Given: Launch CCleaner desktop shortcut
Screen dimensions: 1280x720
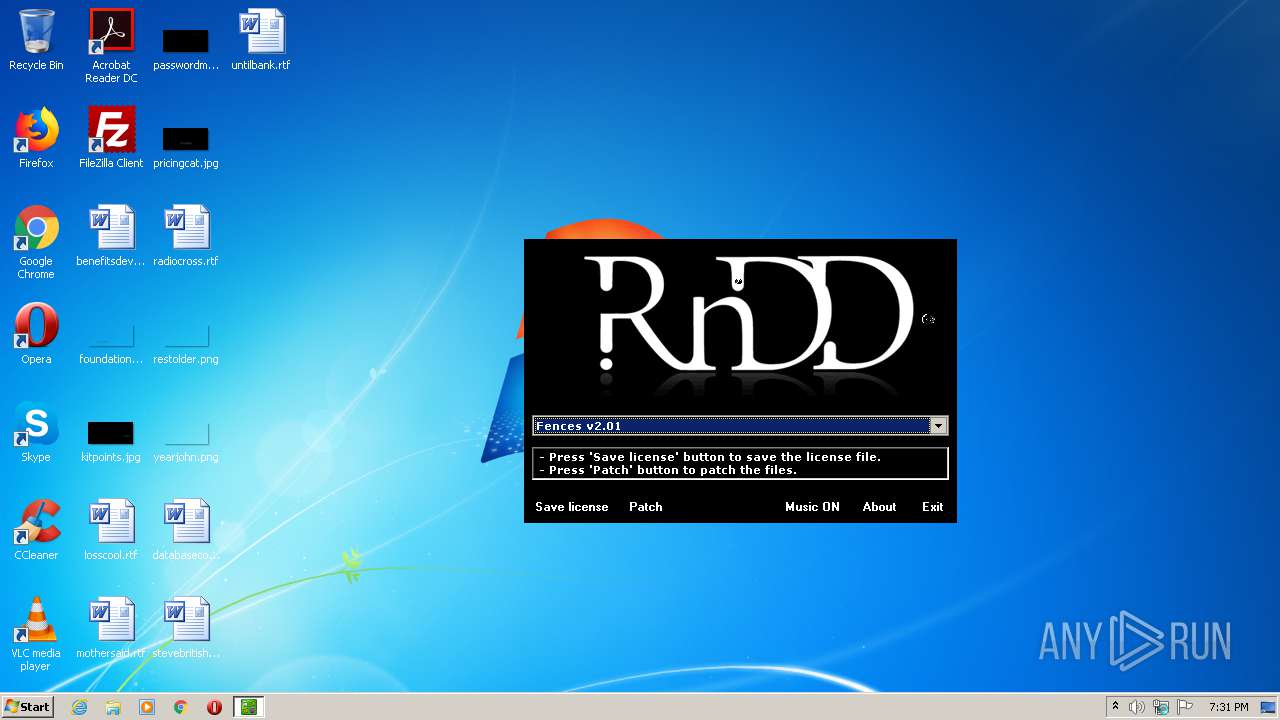Looking at the screenshot, I should (36, 530).
